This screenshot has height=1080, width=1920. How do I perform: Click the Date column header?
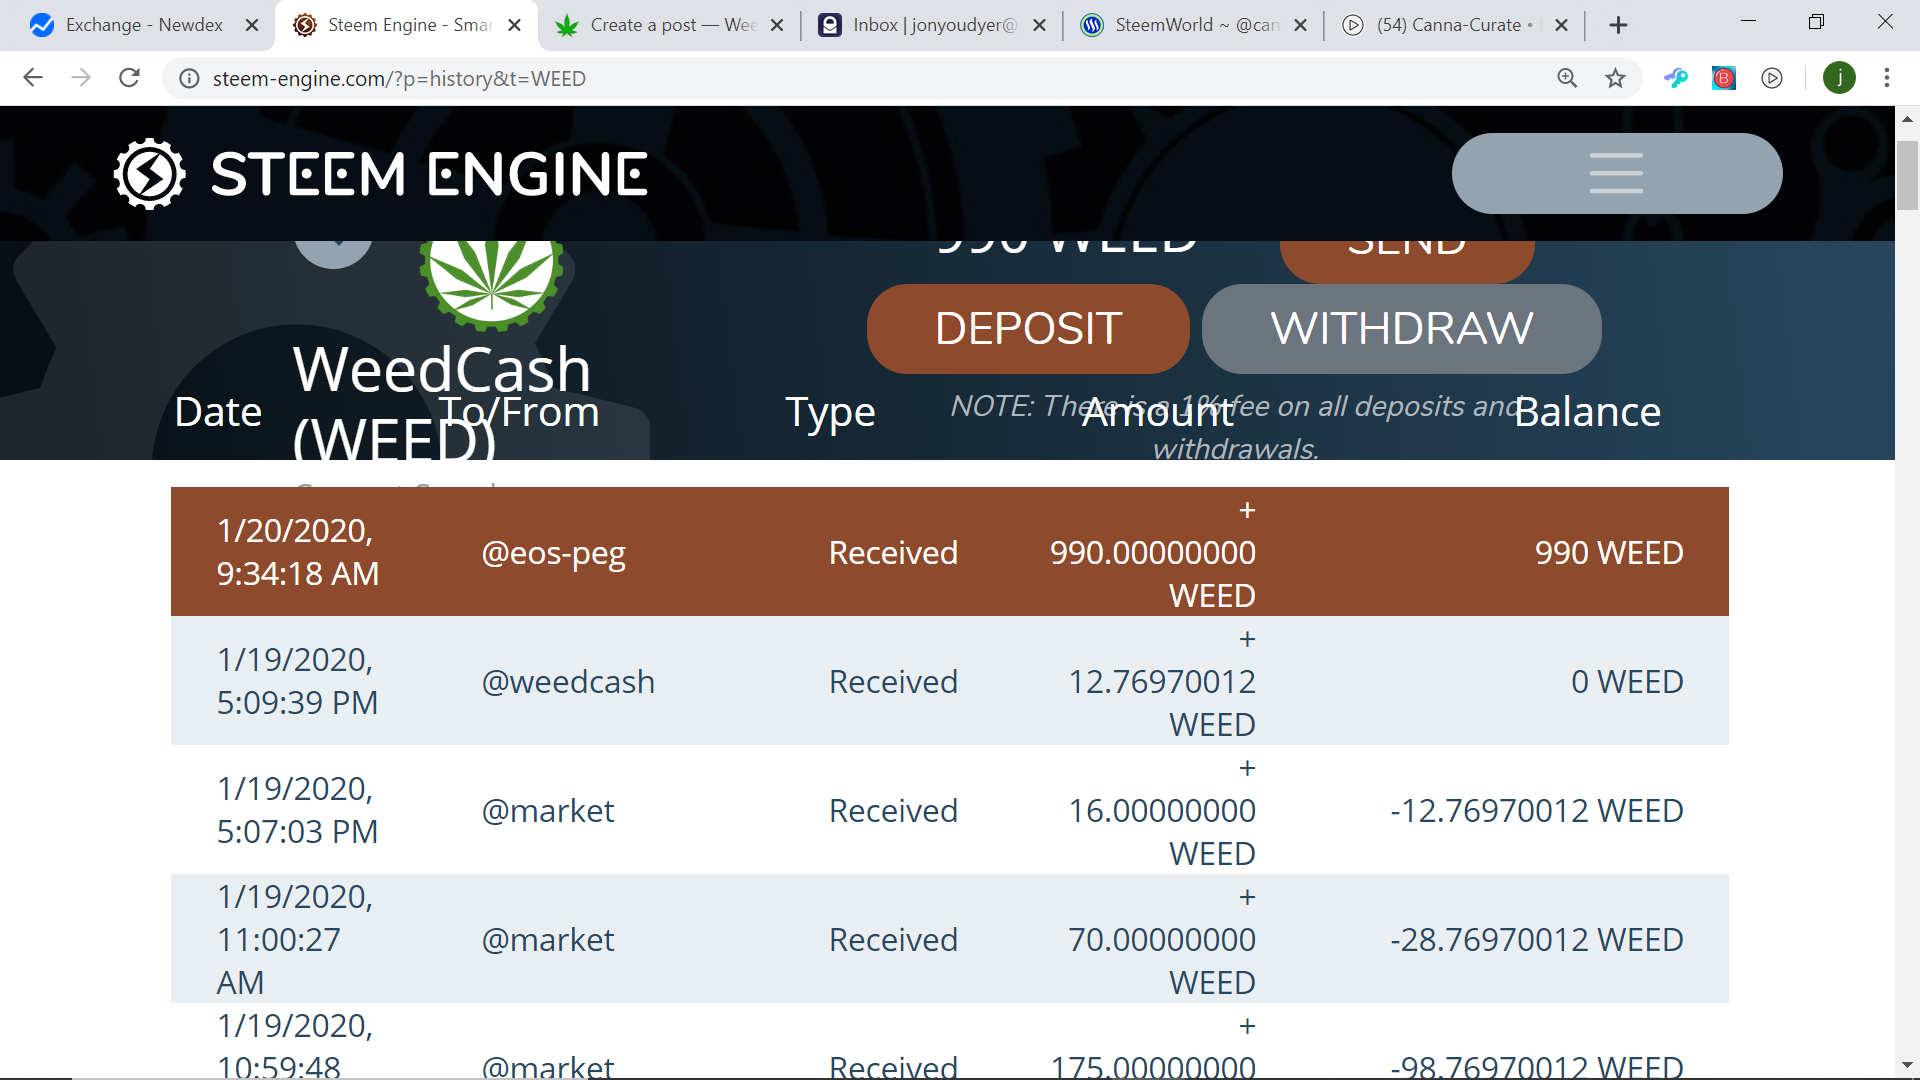(218, 412)
